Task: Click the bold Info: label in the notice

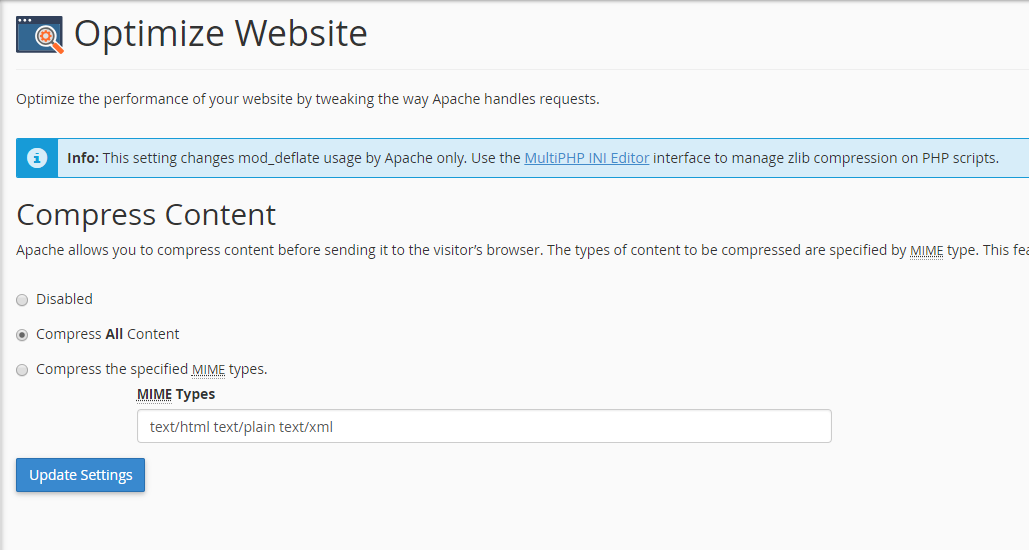Action: pos(83,158)
